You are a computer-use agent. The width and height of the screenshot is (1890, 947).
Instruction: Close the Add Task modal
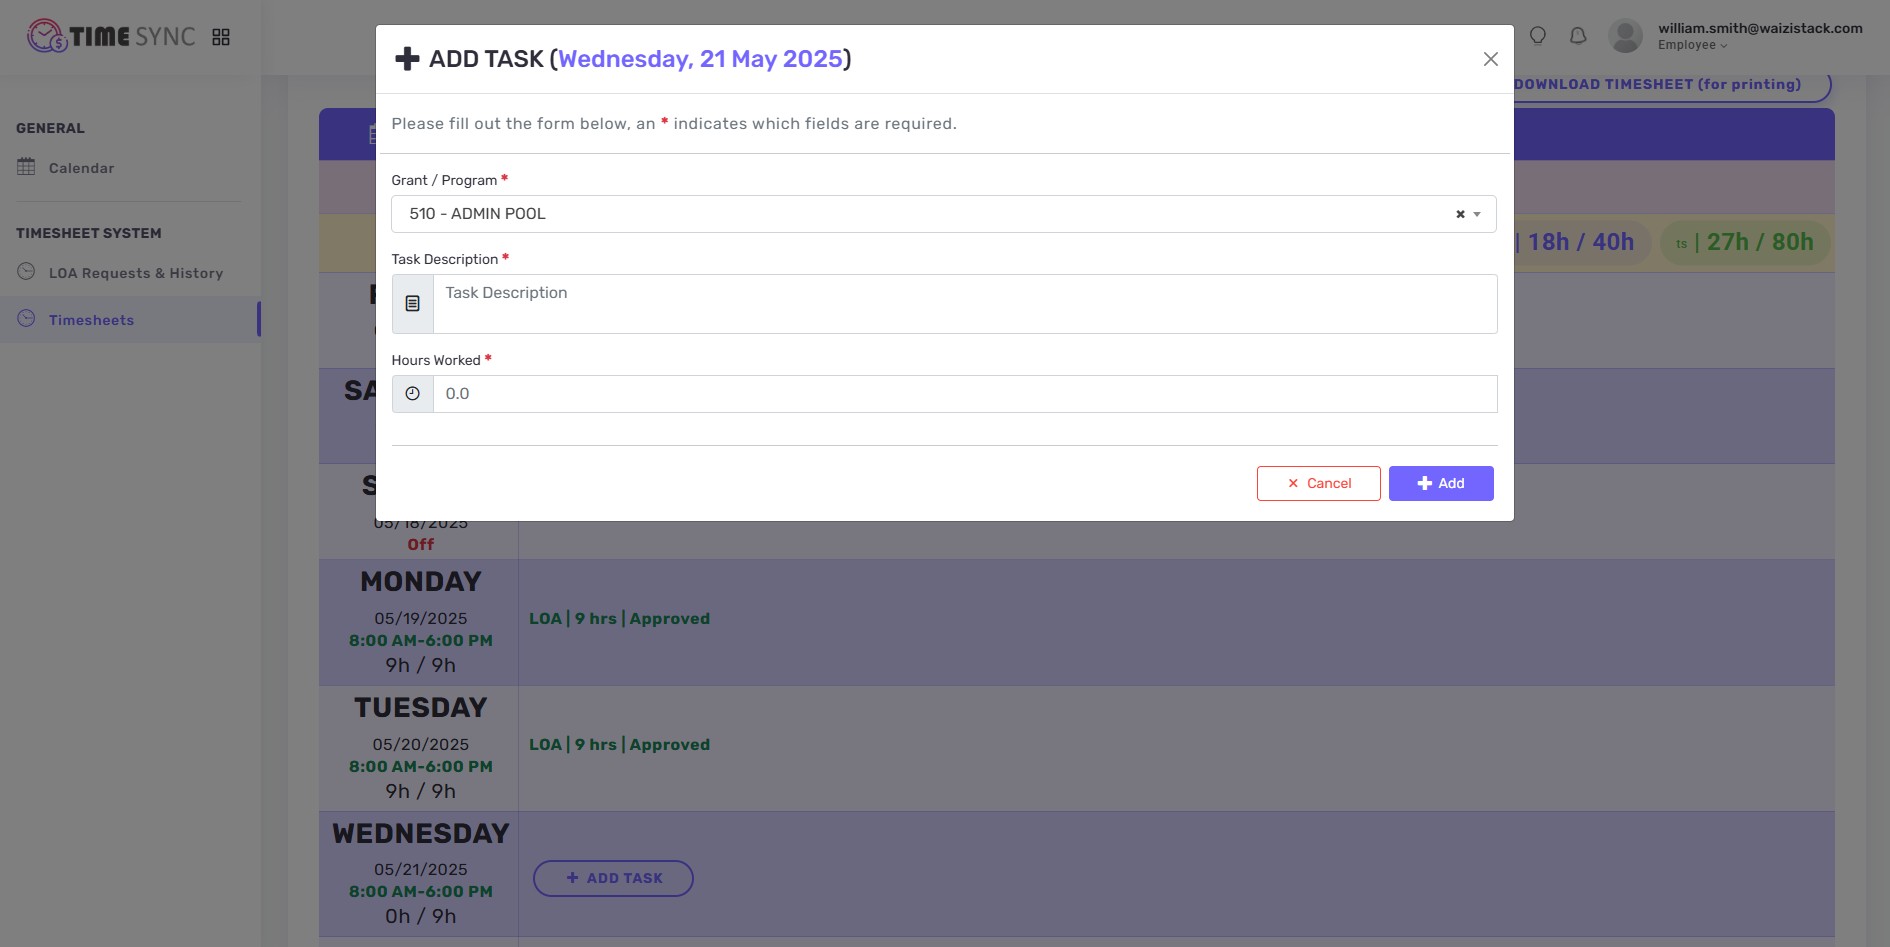[x=1490, y=58]
